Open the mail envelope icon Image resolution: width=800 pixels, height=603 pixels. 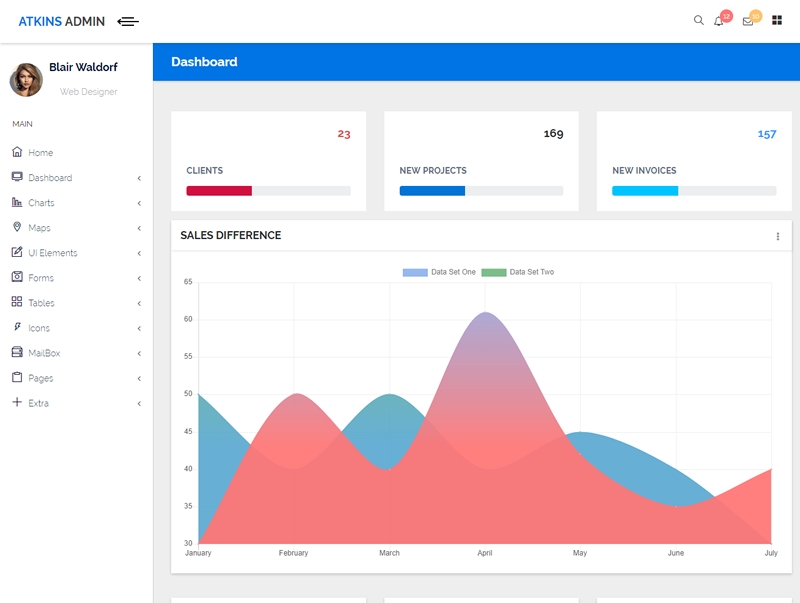pyautogui.click(x=747, y=21)
